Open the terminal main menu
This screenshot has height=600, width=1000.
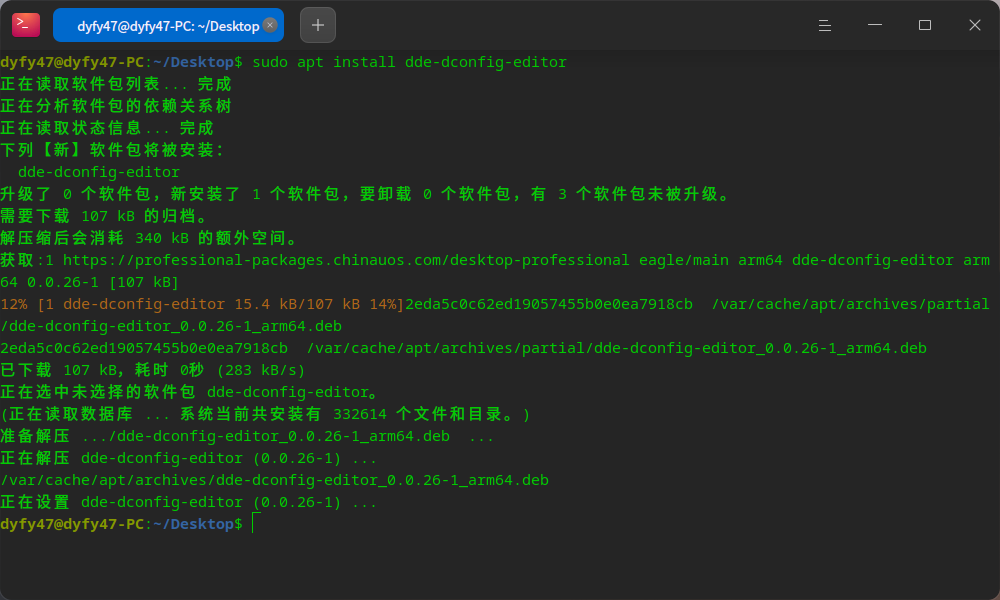(x=825, y=25)
